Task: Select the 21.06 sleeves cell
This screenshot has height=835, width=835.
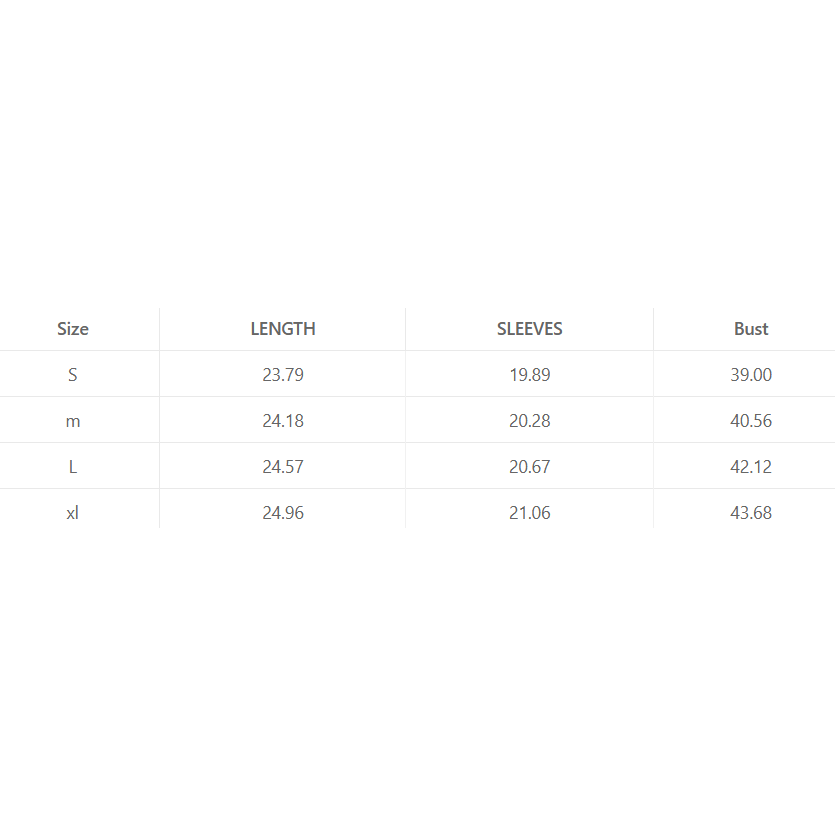Action: pyautogui.click(x=530, y=513)
